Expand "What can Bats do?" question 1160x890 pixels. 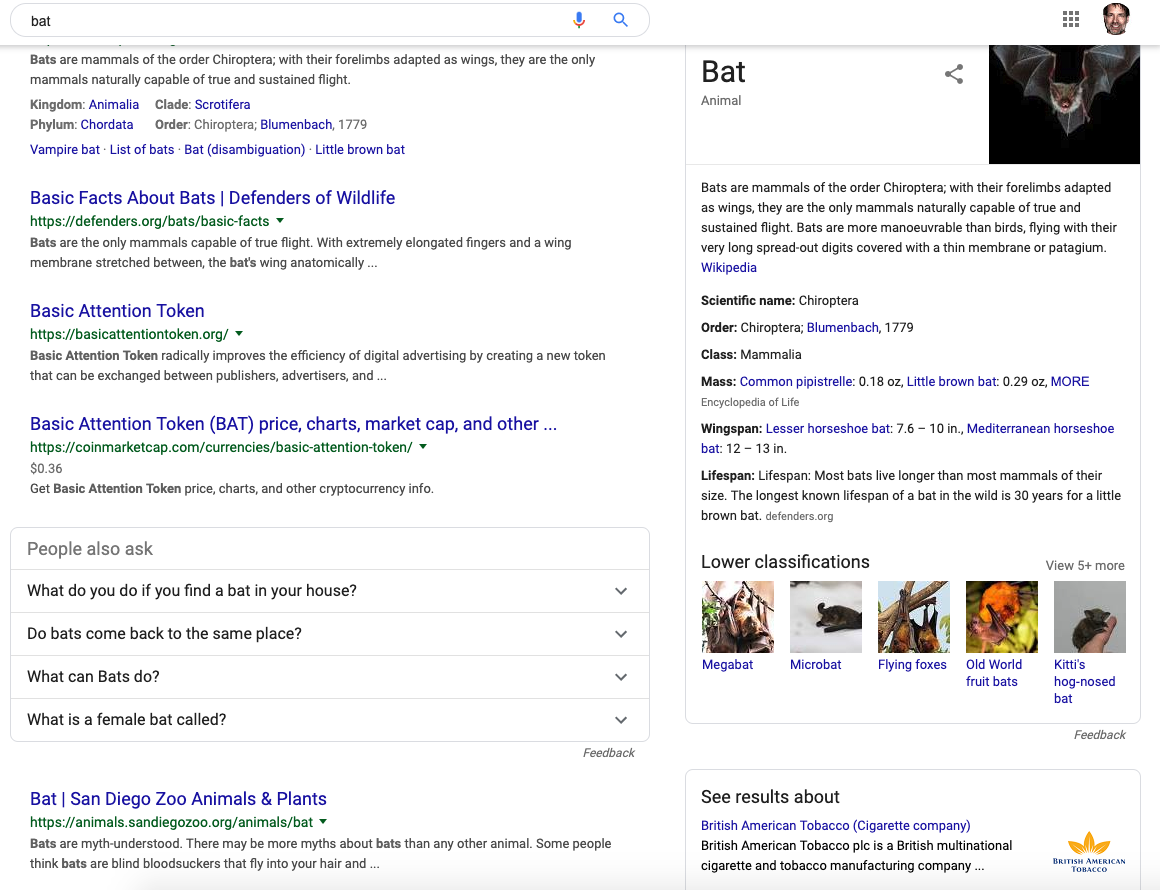[x=330, y=677]
